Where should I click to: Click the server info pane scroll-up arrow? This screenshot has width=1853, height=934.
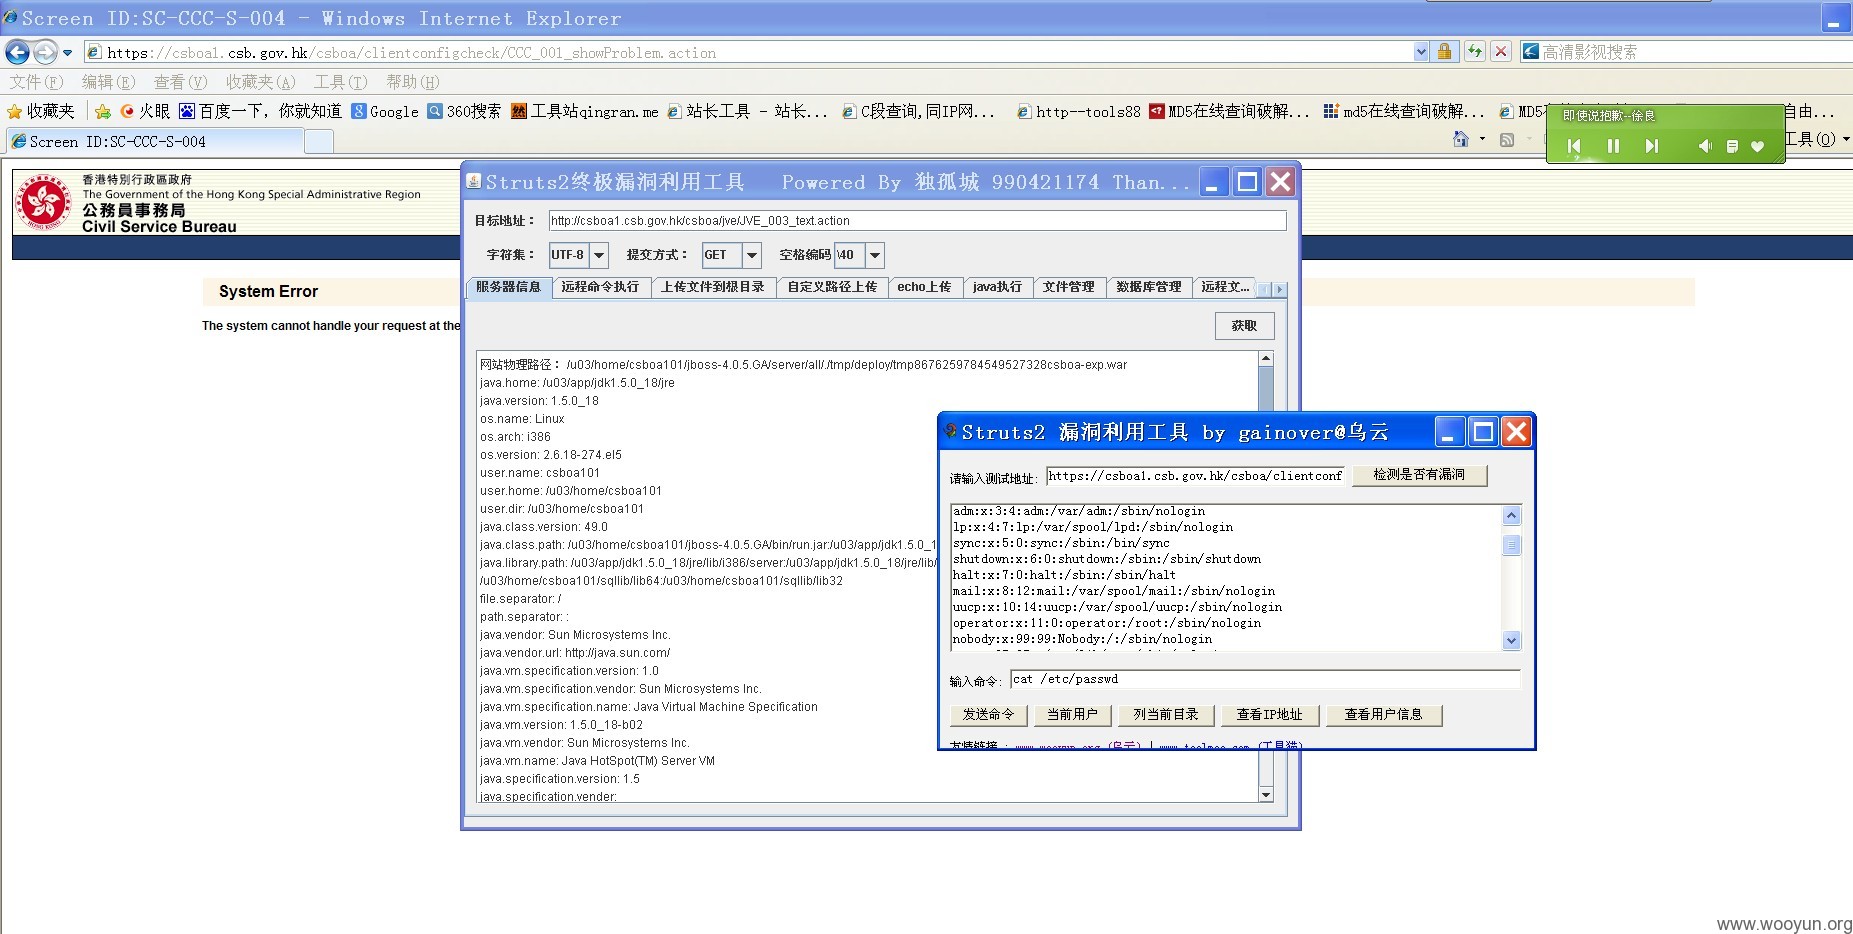coord(1266,358)
